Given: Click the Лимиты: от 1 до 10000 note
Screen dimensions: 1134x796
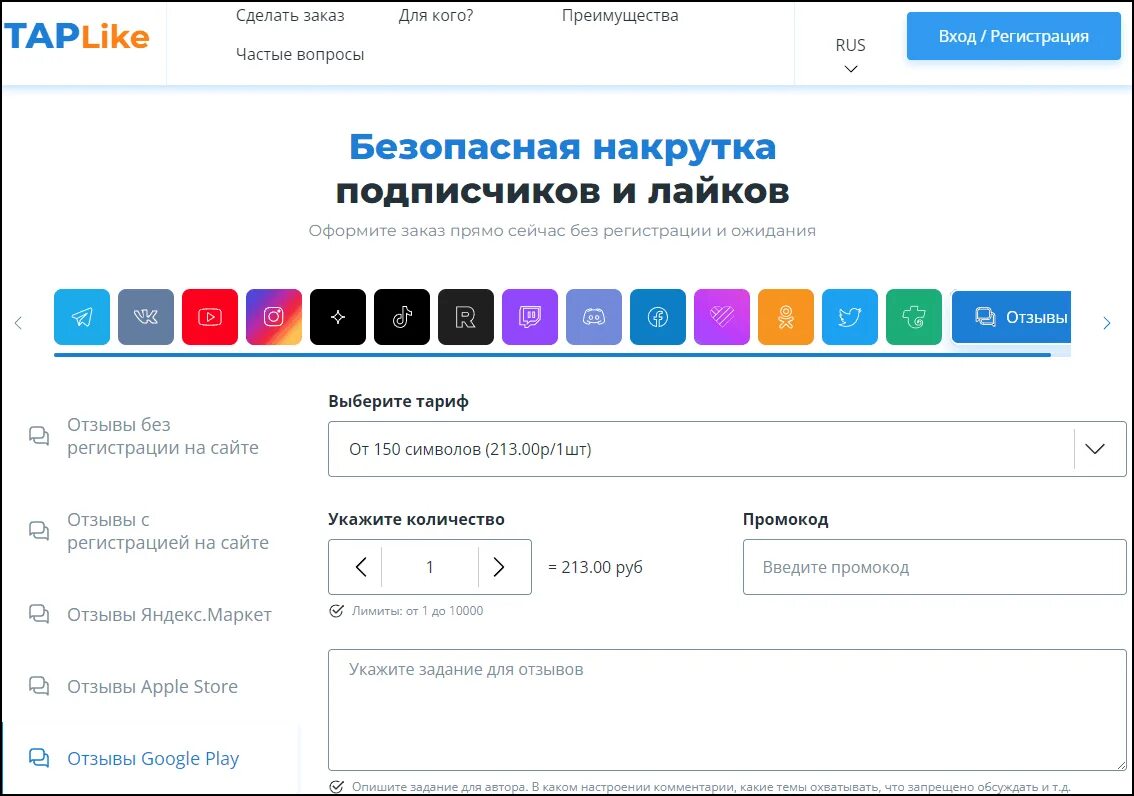Looking at the screenshot, I should 417,611.
